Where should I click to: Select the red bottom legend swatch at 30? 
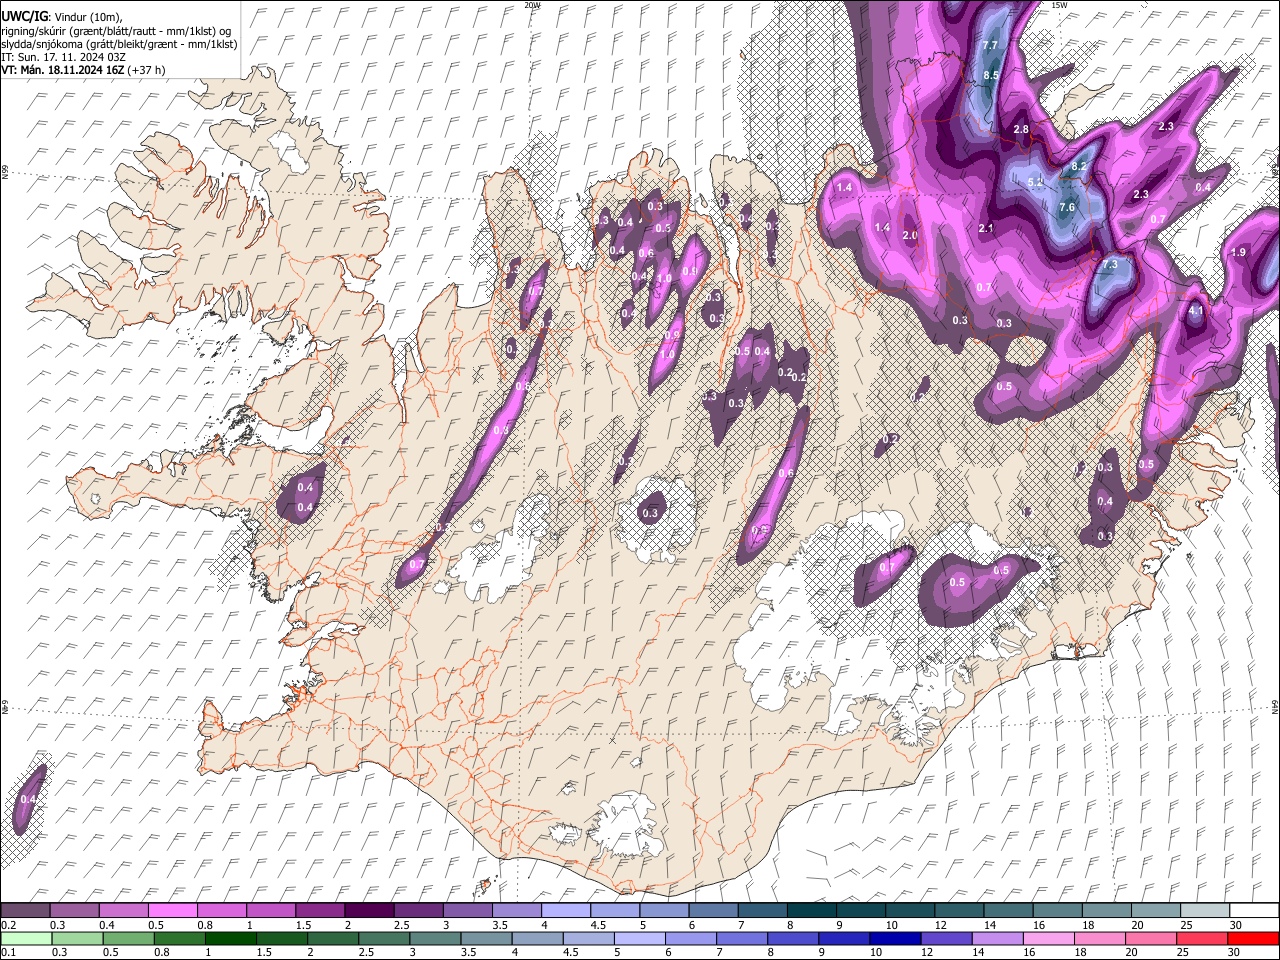(1253, 939)
